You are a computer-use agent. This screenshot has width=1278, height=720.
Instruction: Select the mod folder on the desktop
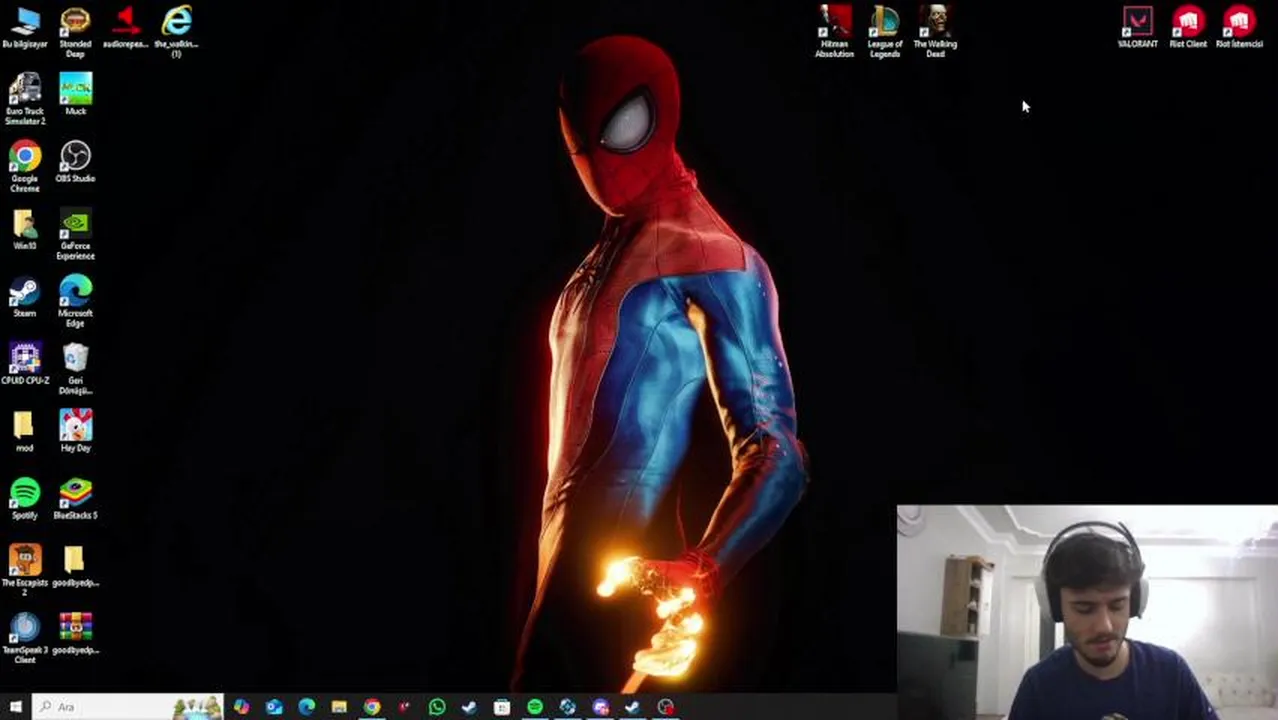pos(25,432)
